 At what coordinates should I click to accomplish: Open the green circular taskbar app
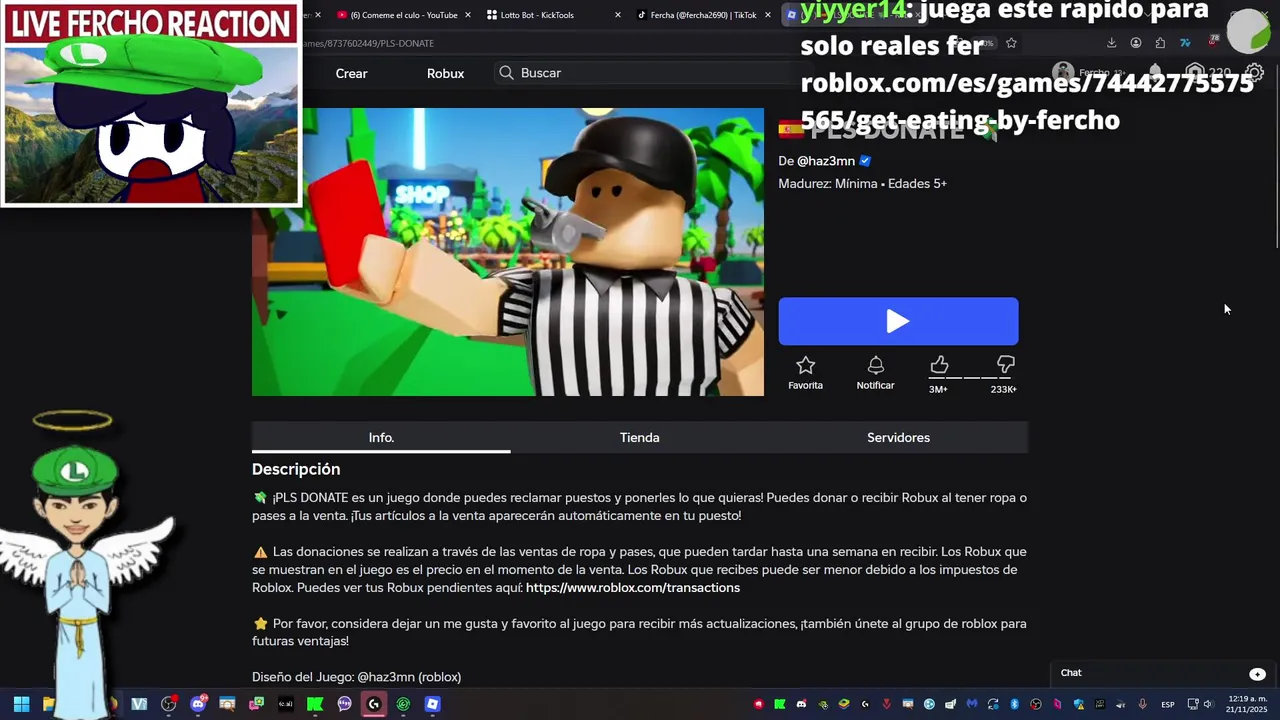(403, 704)
